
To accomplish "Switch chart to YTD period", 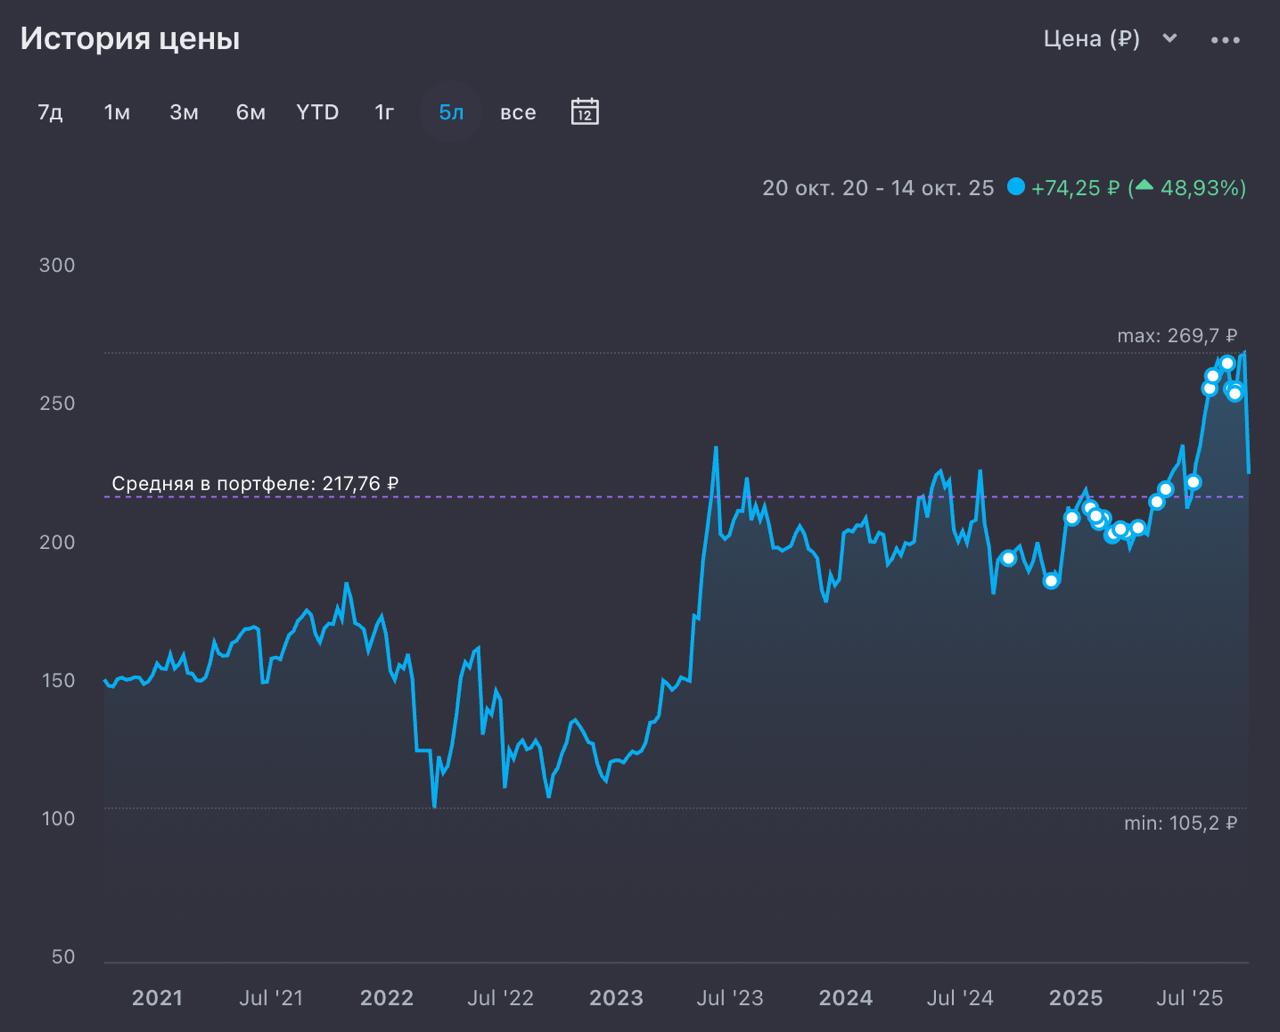I will coord(318,112).
